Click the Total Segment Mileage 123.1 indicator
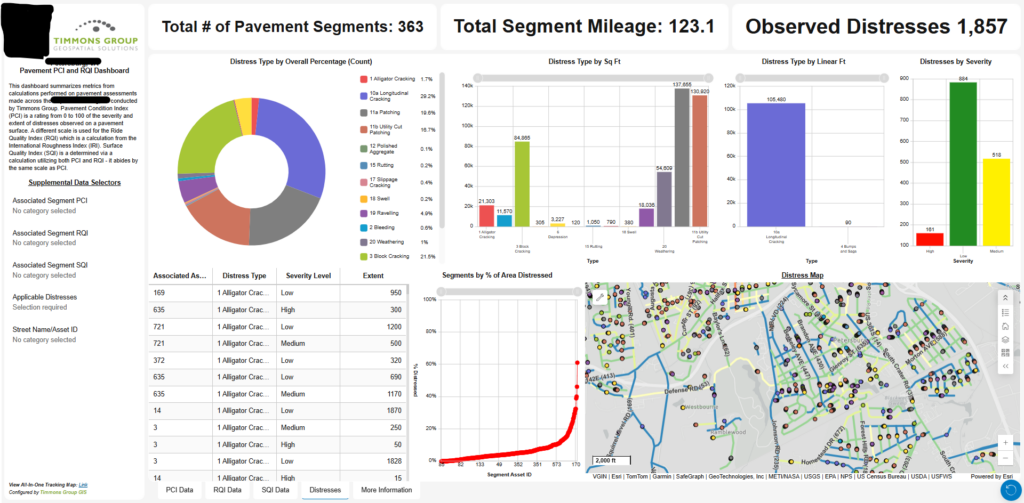1024x503 pixels. 584,27
